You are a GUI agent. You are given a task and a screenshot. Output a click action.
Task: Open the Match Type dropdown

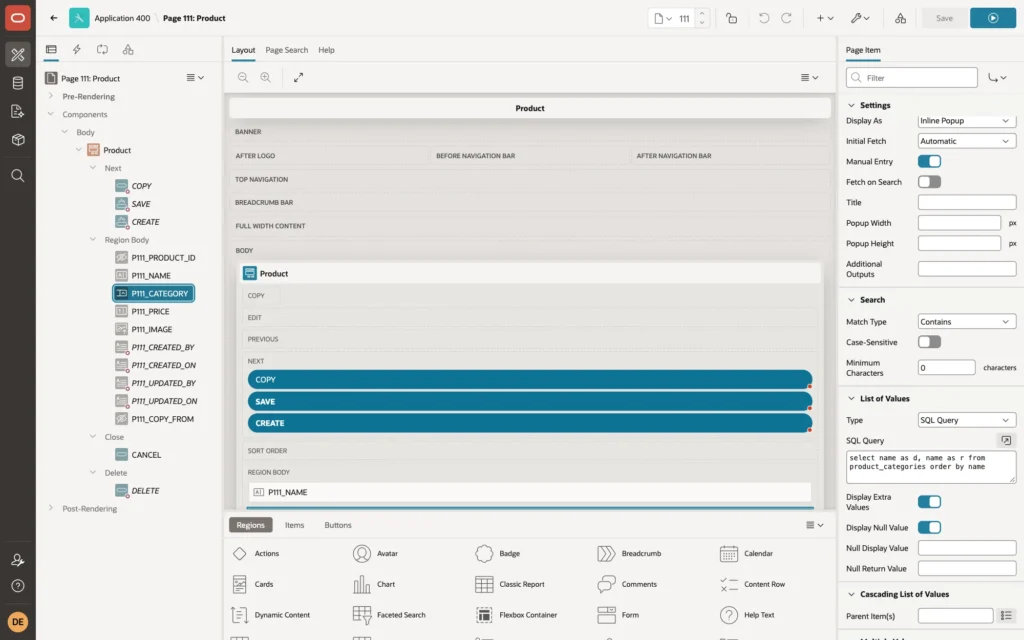(967, 322)
